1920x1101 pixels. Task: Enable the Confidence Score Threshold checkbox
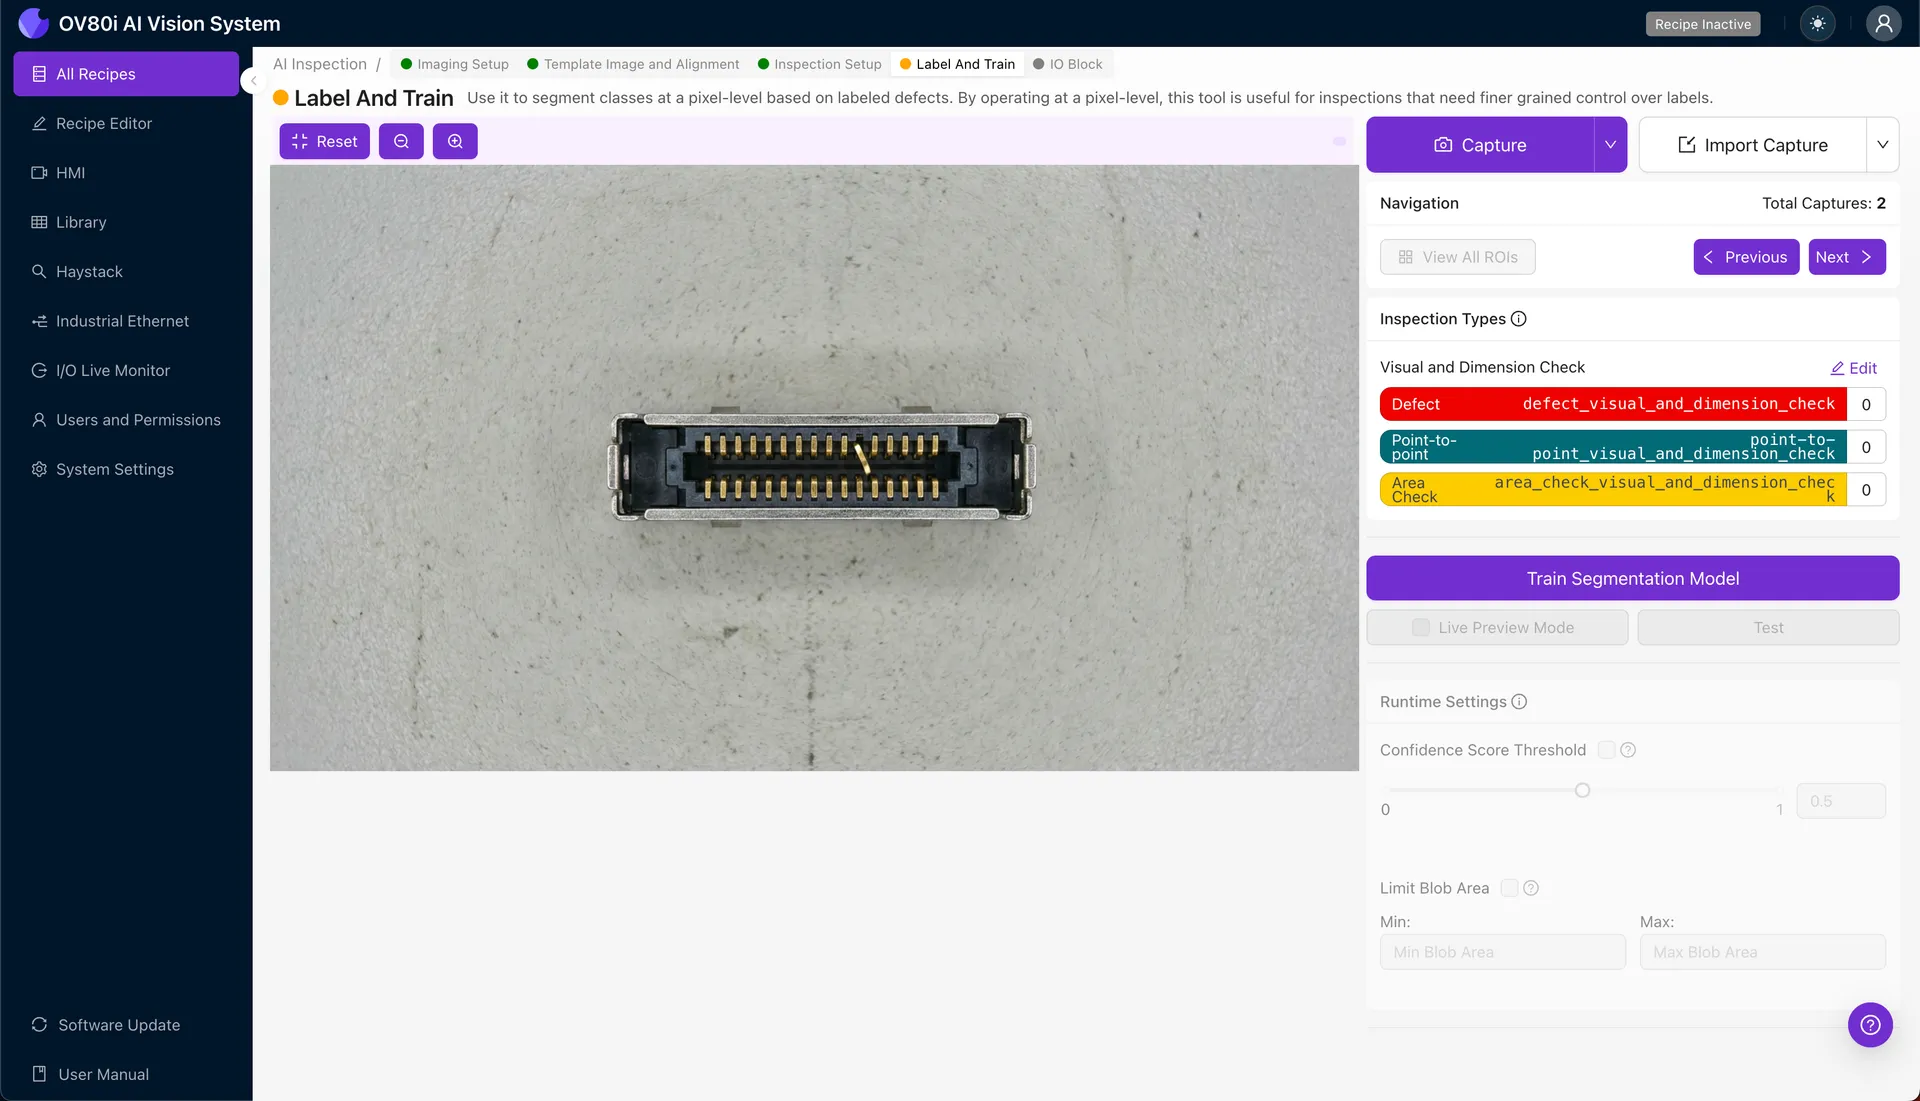click(1606, 750)
